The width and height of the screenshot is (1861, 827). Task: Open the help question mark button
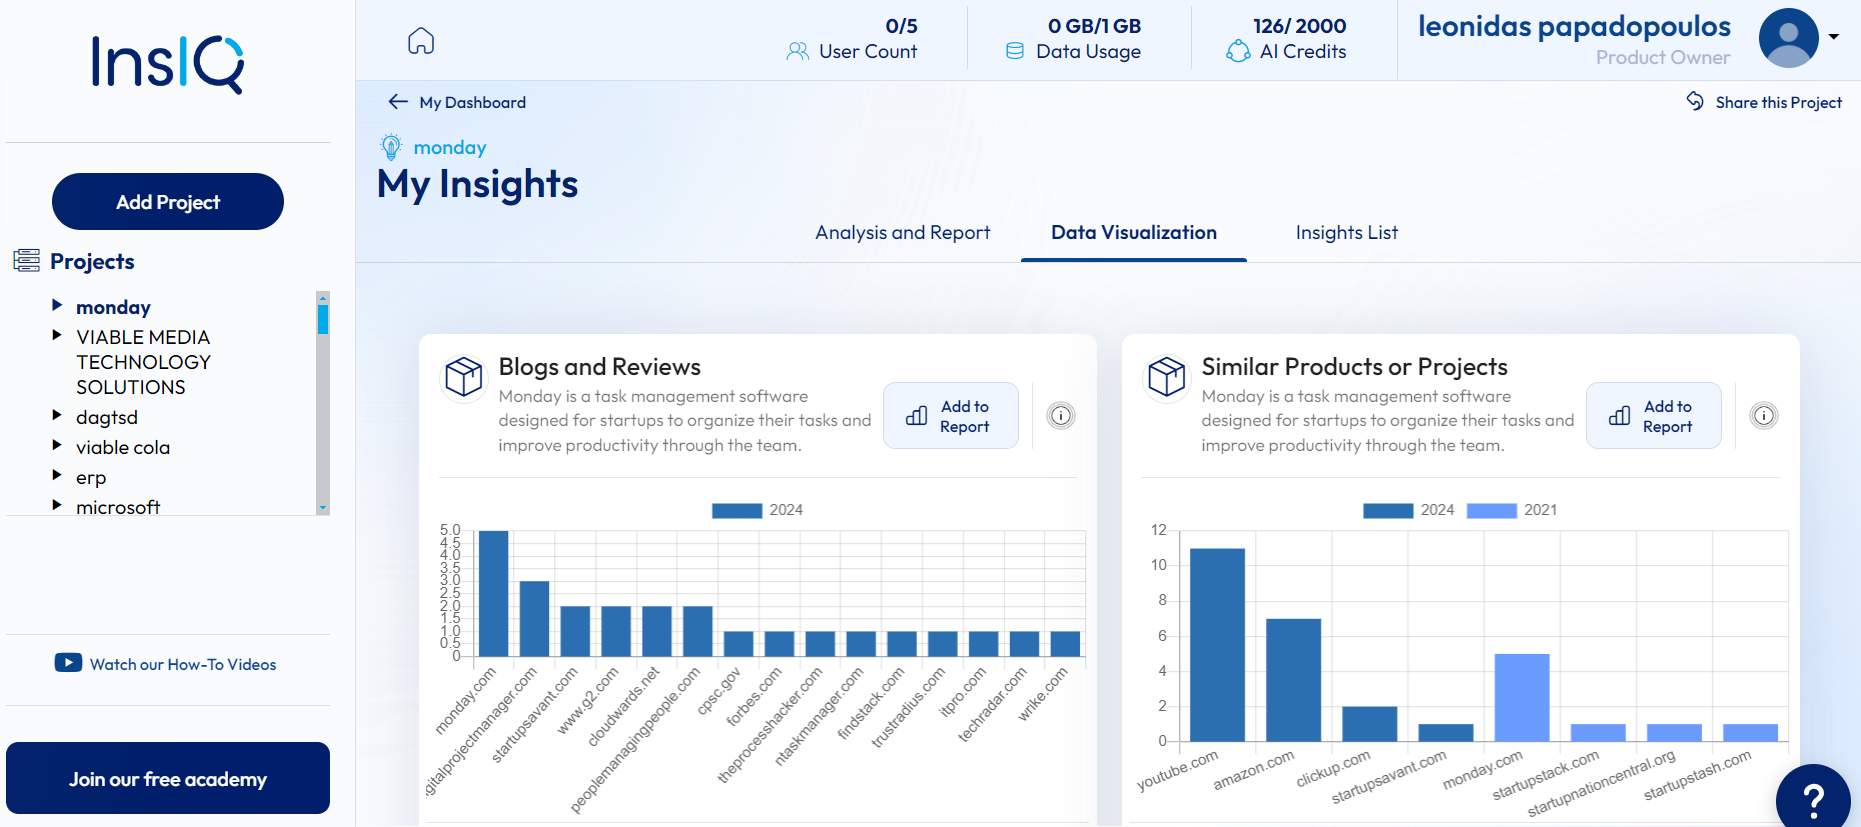(1813, 799)
